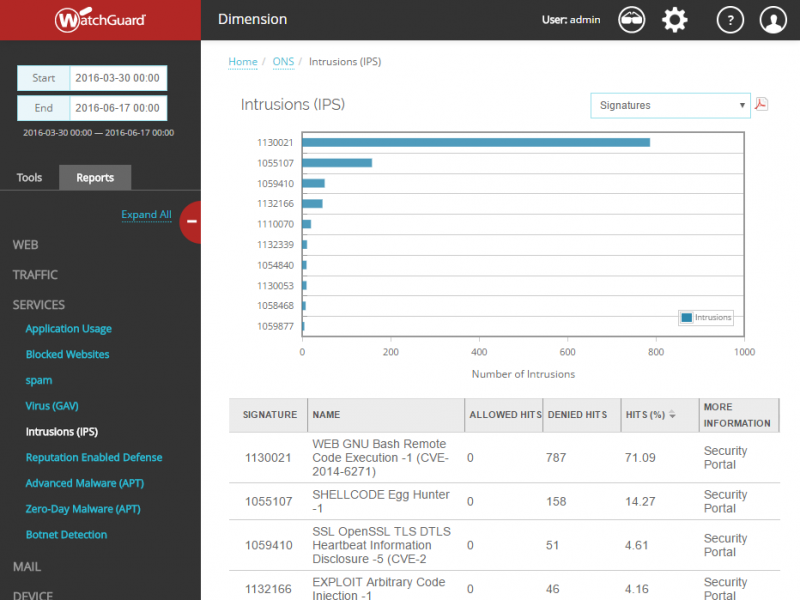800x600 pixels.
Task: Expand the WEB section in the sidebar
Action: [x=25, y=245]
